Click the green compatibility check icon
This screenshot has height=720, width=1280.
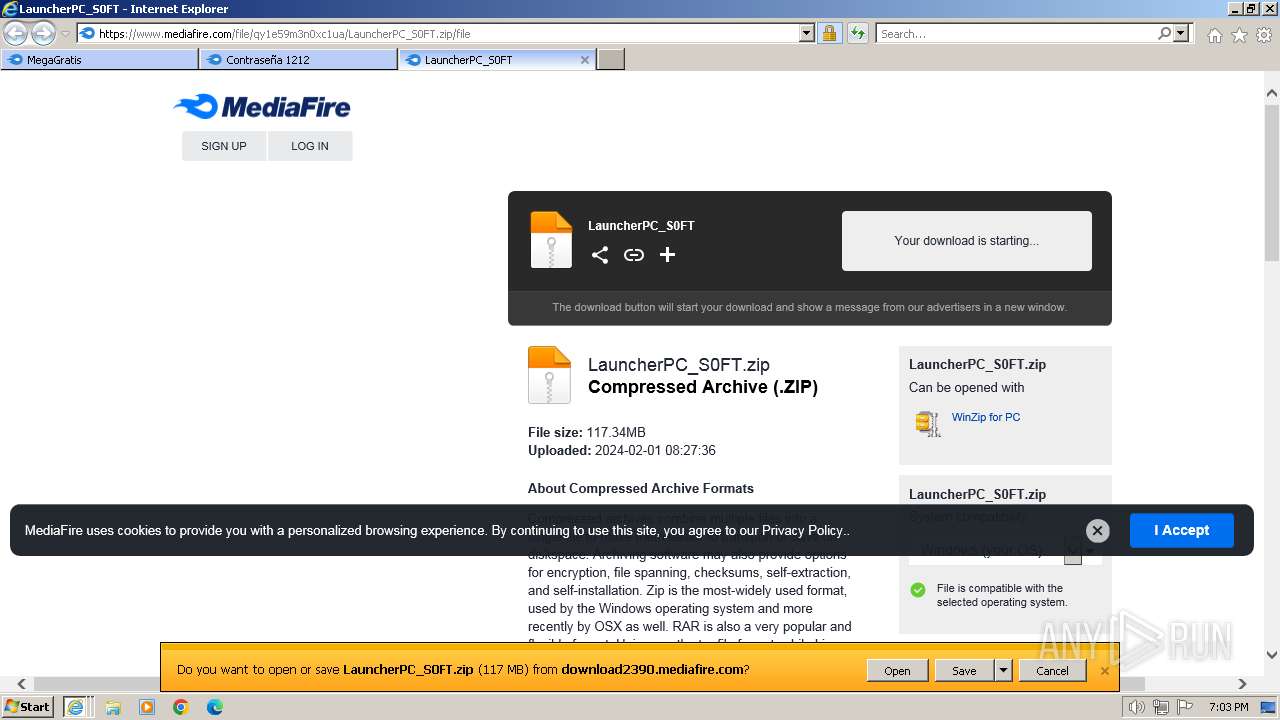(918, 590)
